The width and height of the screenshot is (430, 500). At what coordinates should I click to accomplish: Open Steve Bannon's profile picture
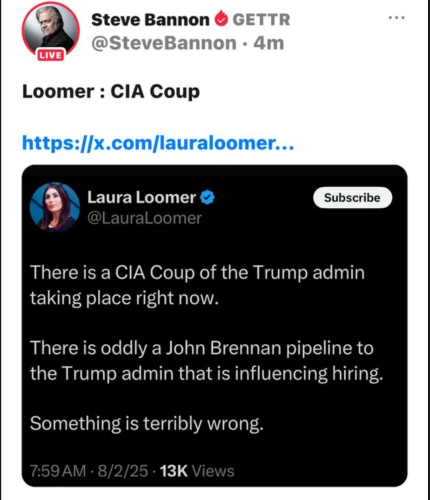click(50, 31)
